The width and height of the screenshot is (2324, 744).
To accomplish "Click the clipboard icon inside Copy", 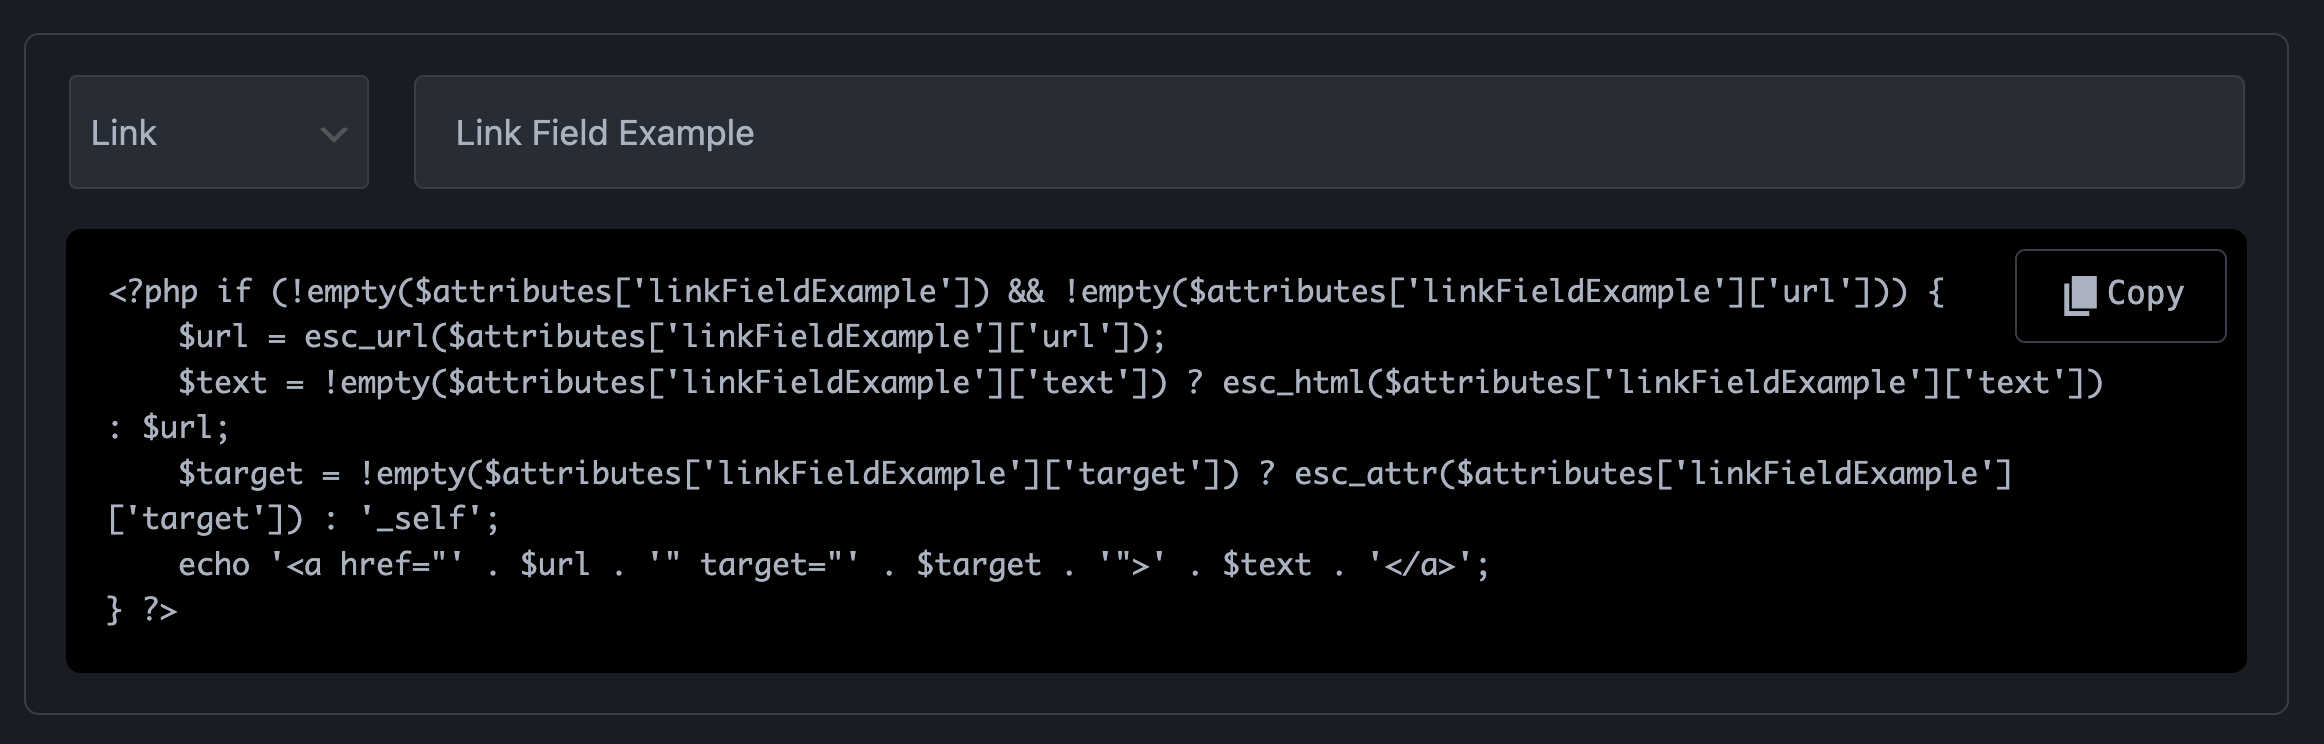I will tap(2079, 295).
